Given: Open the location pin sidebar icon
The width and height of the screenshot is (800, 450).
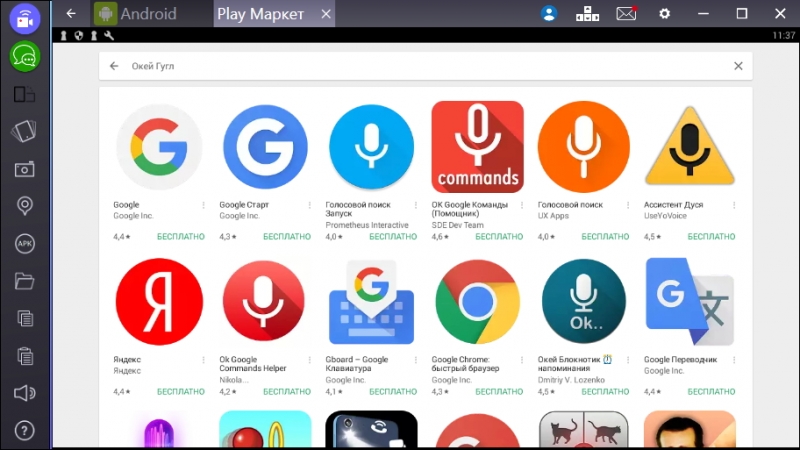Looking at the screenshot, I should click(24, 206).
